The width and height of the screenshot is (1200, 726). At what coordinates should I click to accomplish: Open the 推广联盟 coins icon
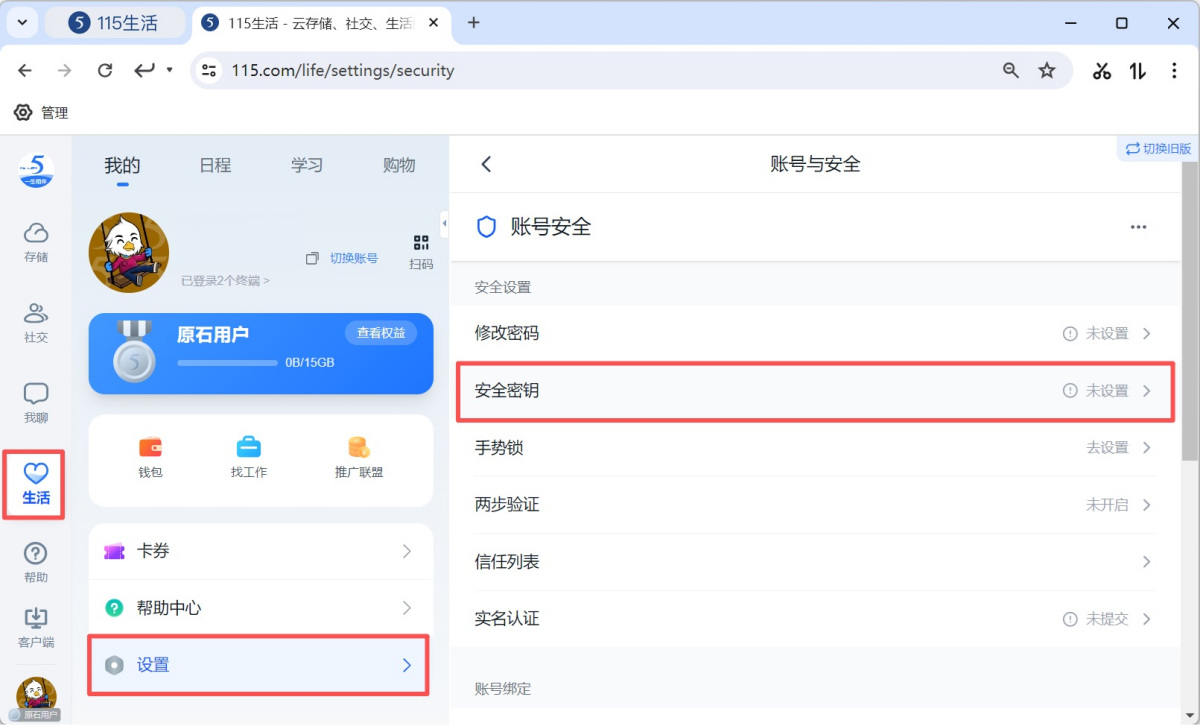tap(358, 456)
